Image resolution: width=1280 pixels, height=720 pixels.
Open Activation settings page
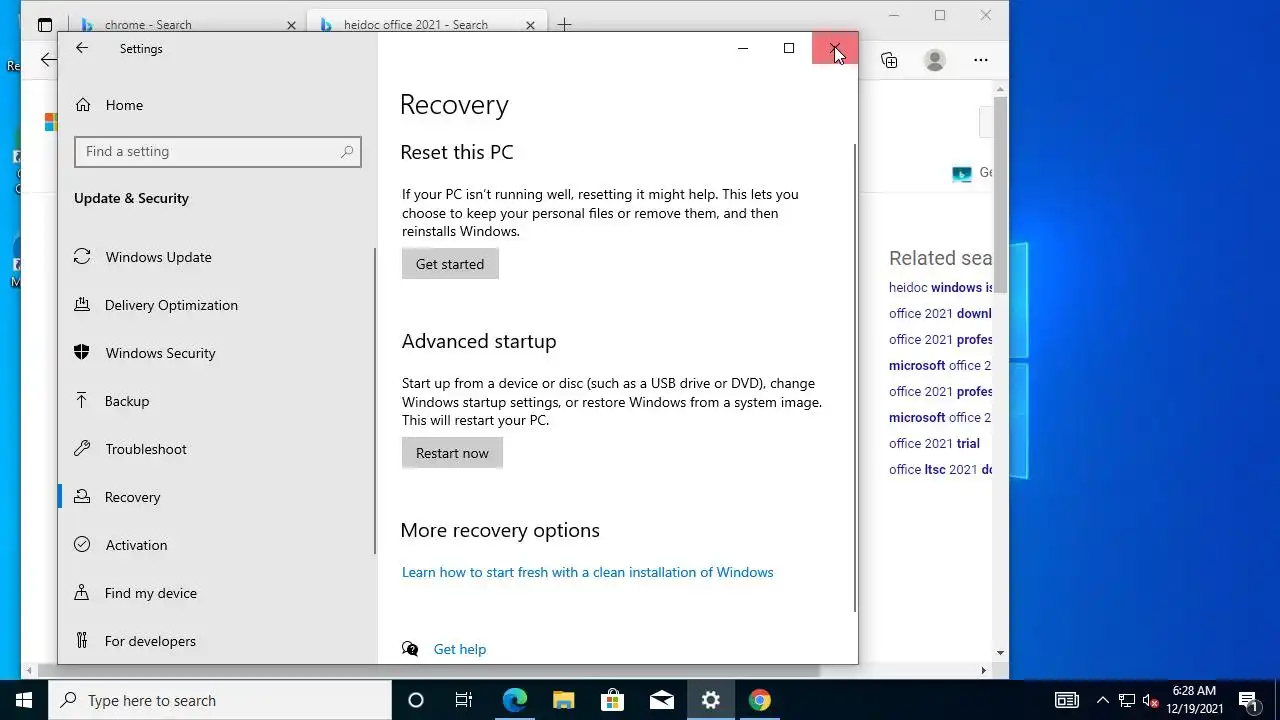click(x=136, y=545)
